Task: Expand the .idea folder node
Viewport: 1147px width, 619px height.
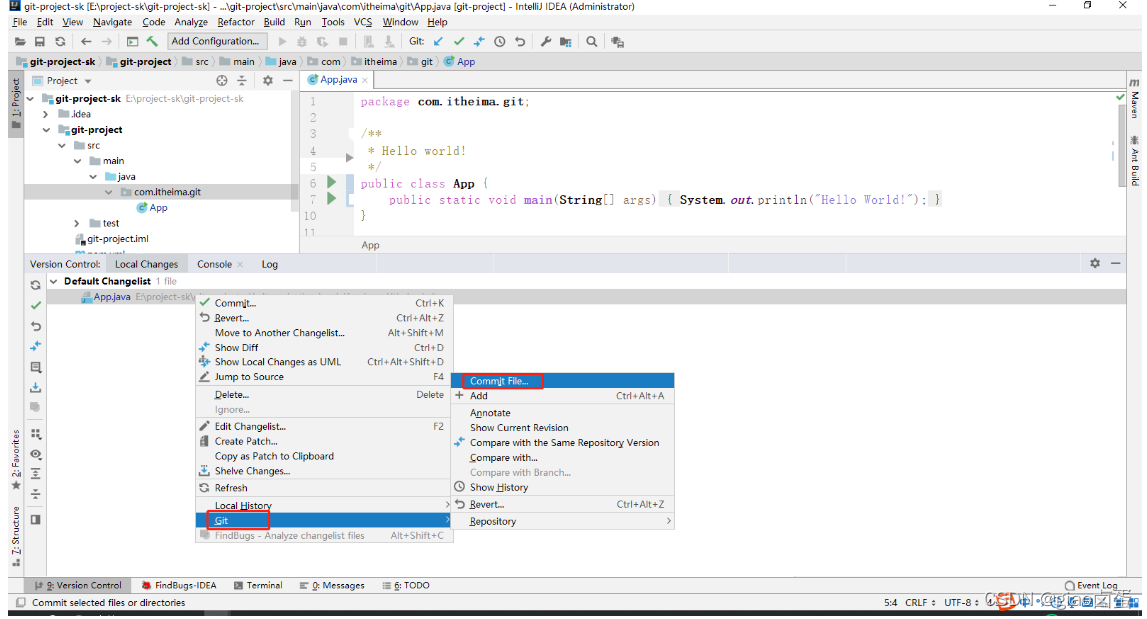Action: pos(46,114)
